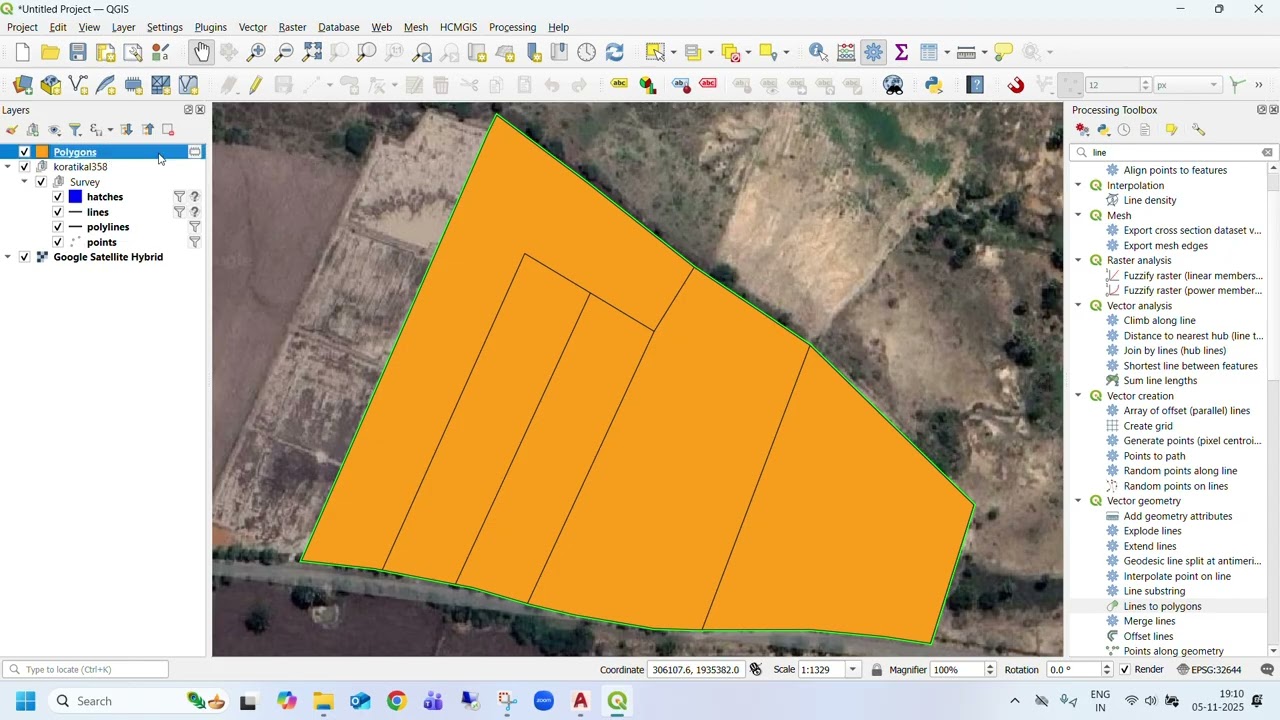Click the Map Tips speech bubble icon

tap(1004, 52)
